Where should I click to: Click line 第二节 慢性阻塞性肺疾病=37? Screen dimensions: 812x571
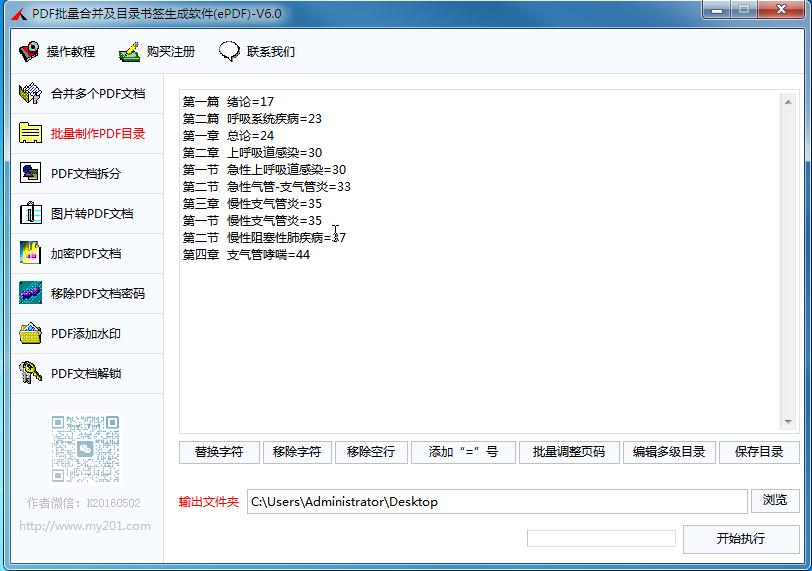point(264,238)
